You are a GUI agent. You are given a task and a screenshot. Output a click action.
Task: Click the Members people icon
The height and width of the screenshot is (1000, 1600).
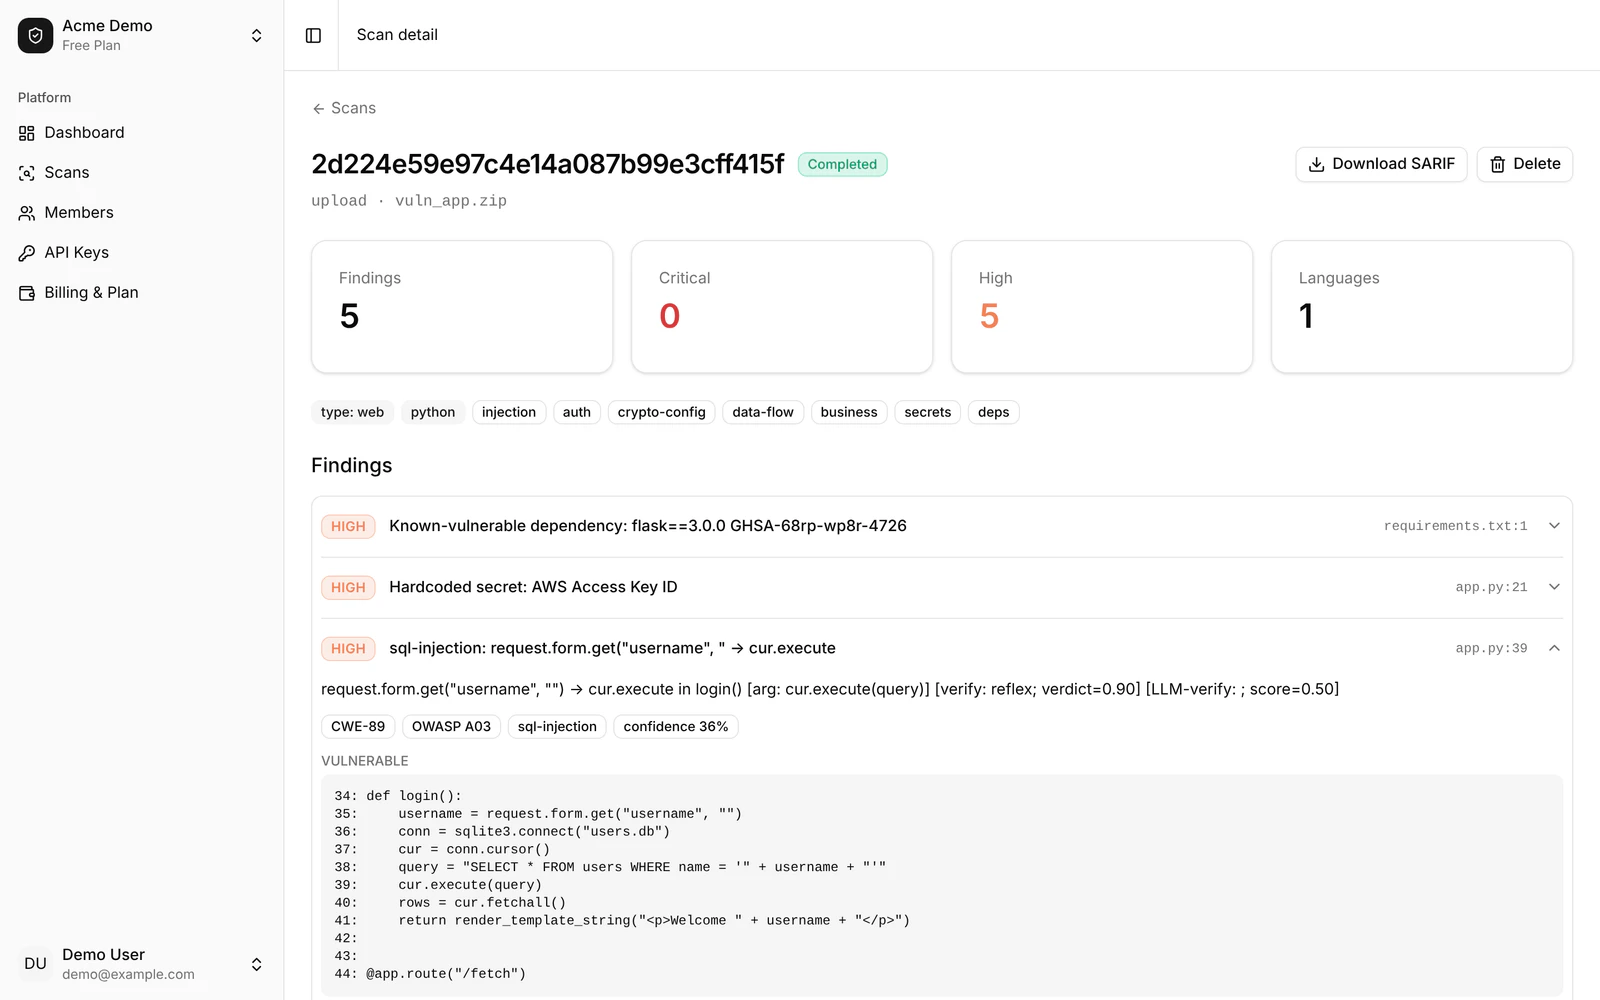tap(27, 213)
